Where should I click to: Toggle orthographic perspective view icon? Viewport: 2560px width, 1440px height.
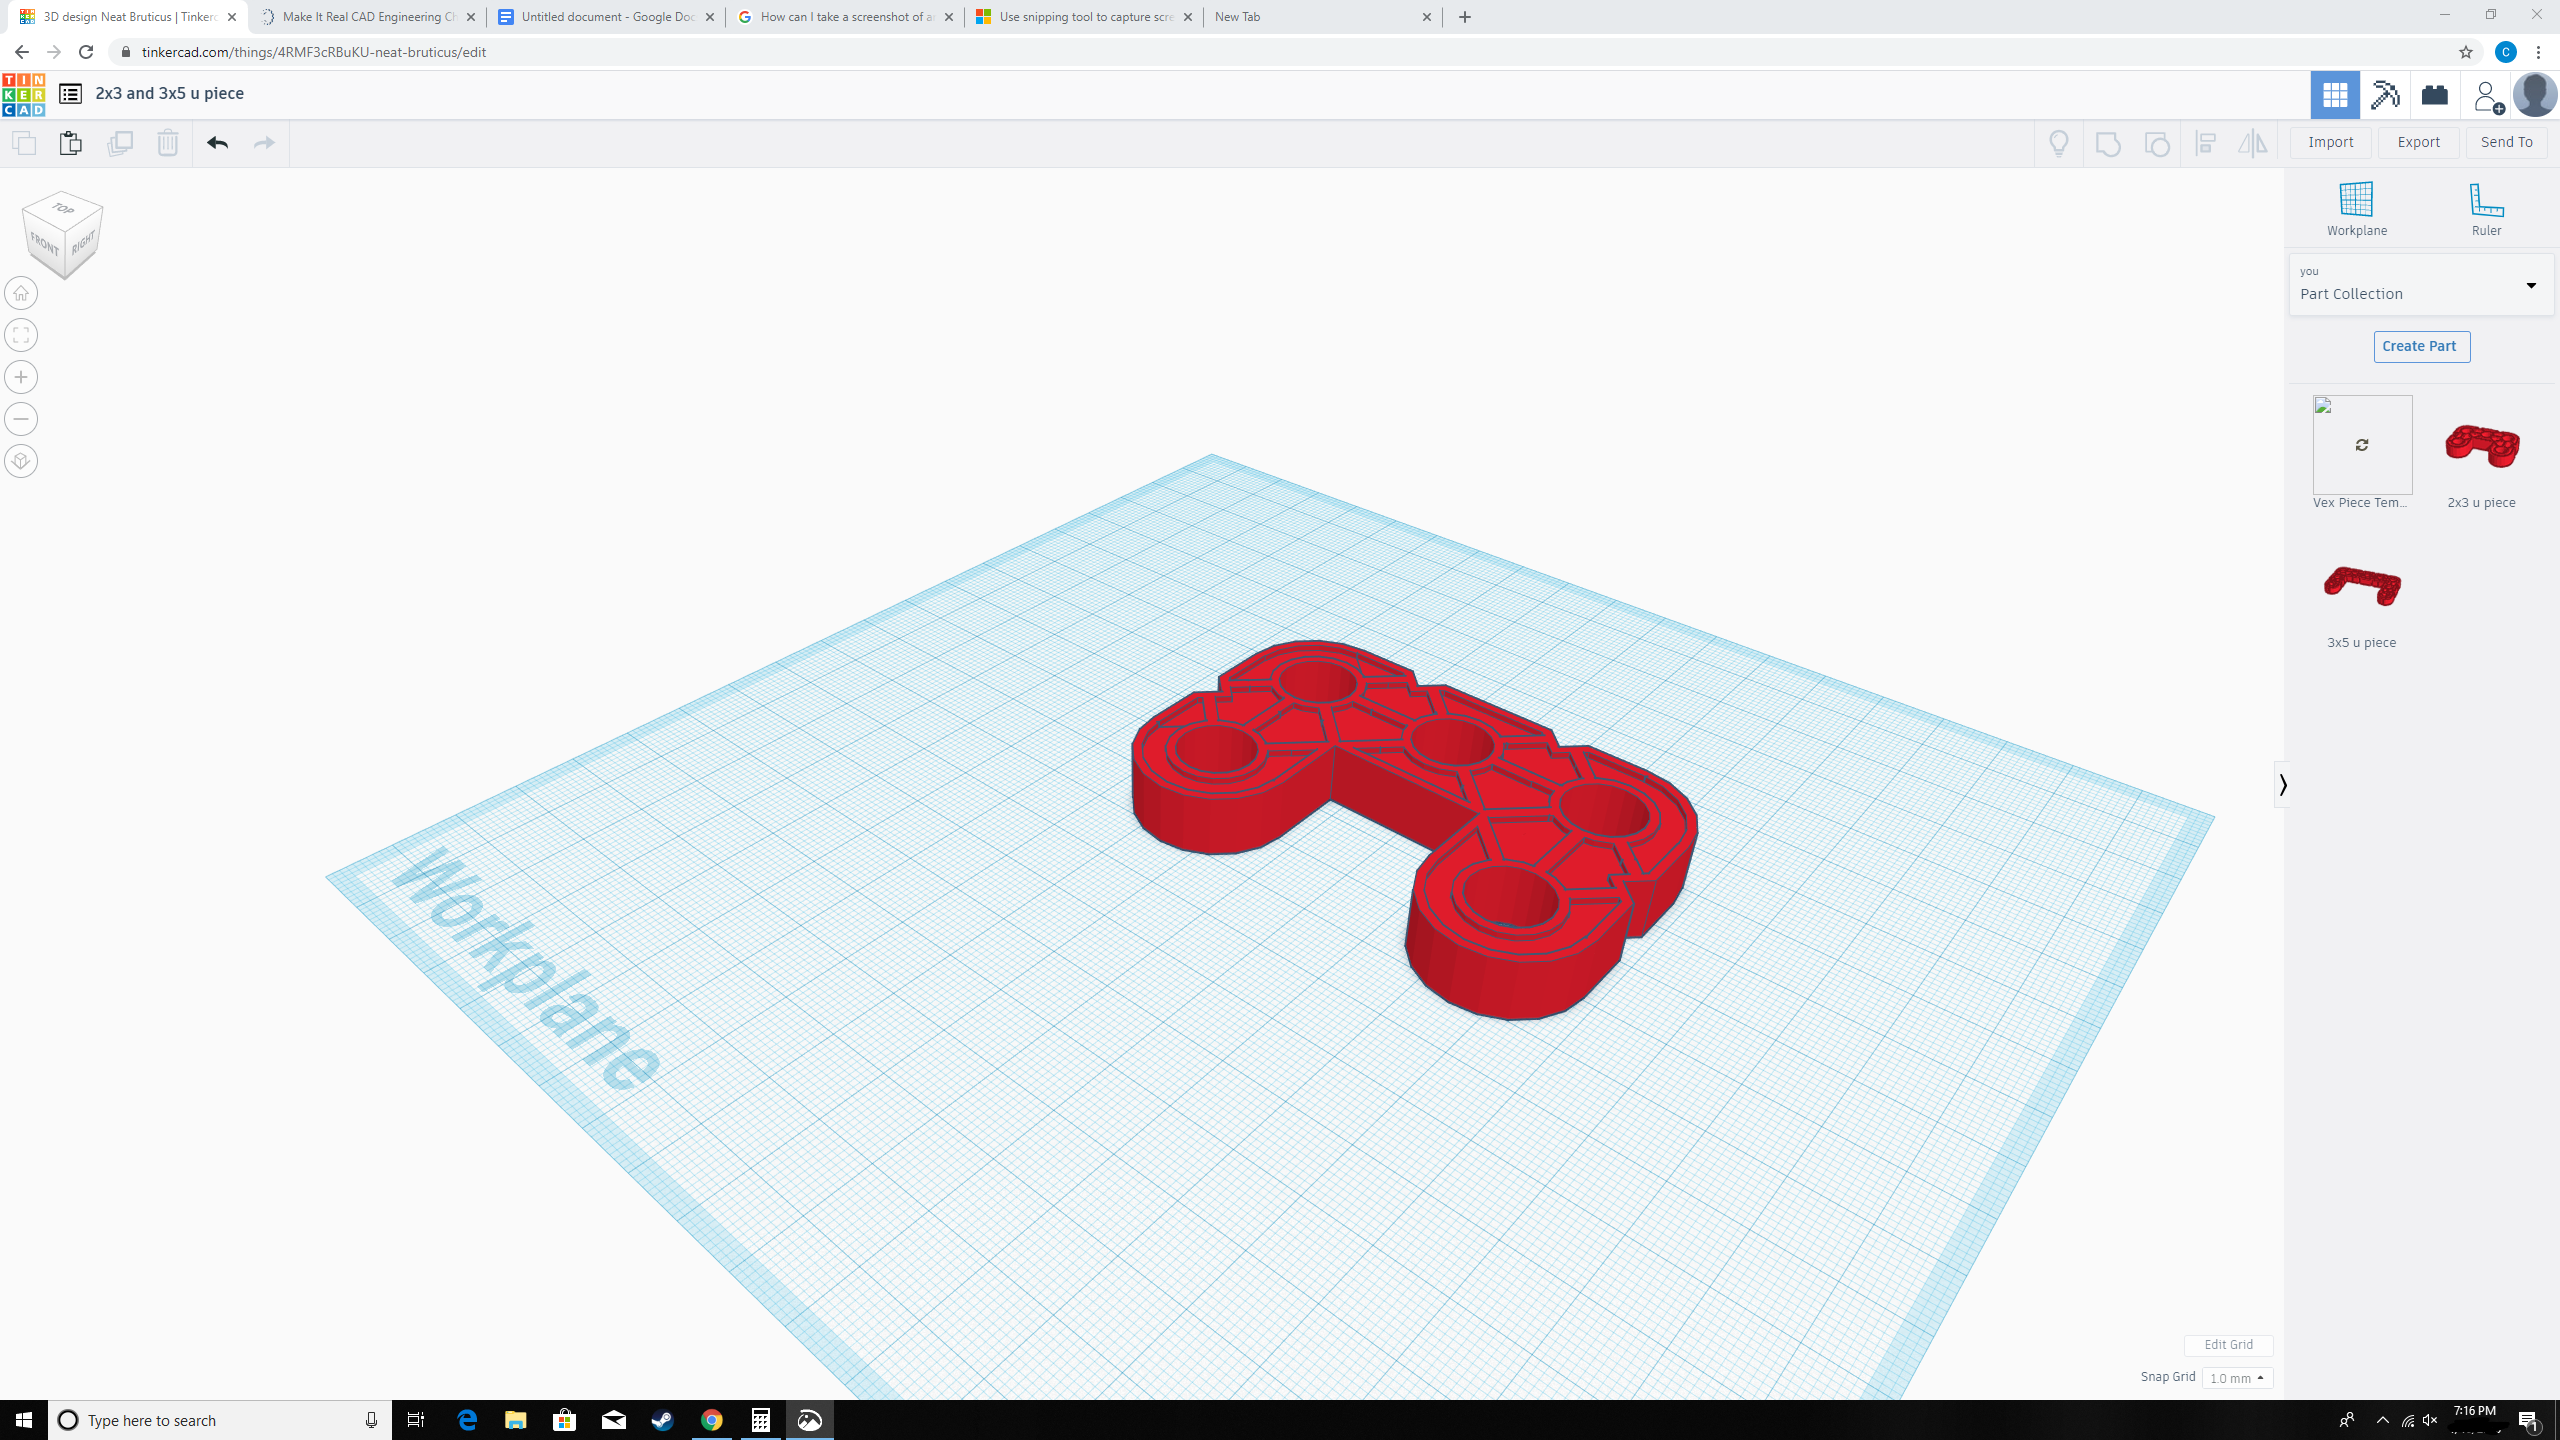click(x=21, y=461)
